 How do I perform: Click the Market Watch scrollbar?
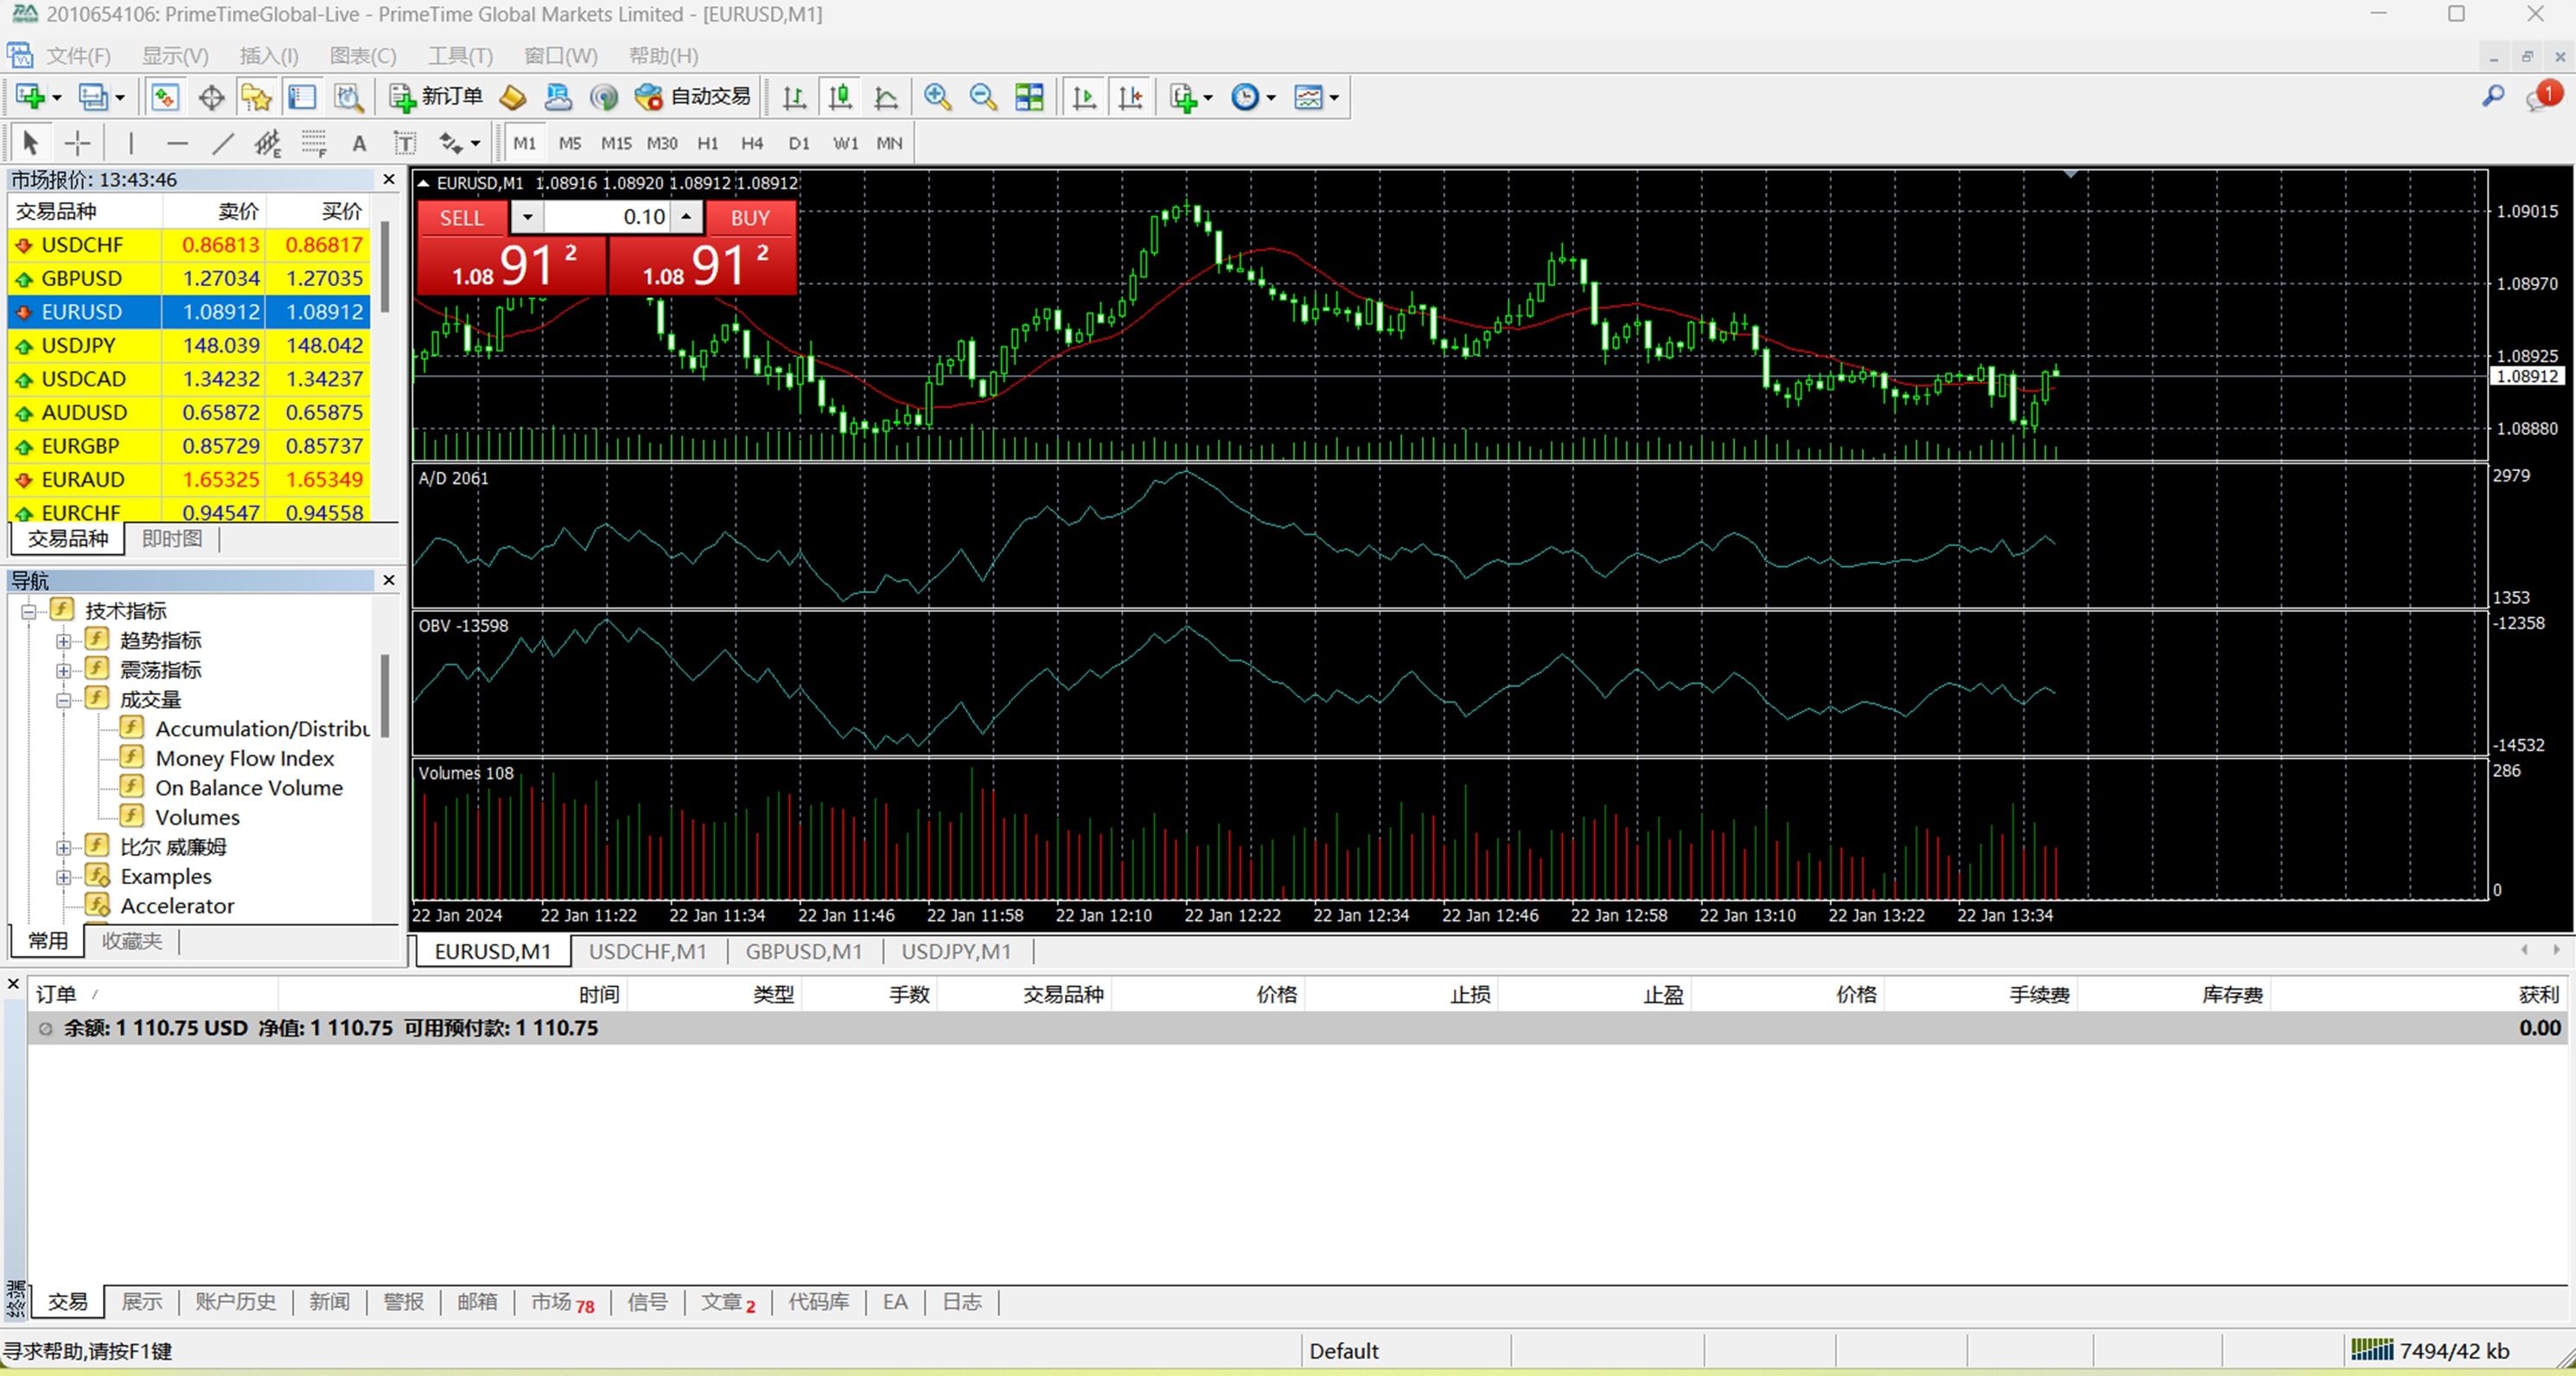coord(386,267)
